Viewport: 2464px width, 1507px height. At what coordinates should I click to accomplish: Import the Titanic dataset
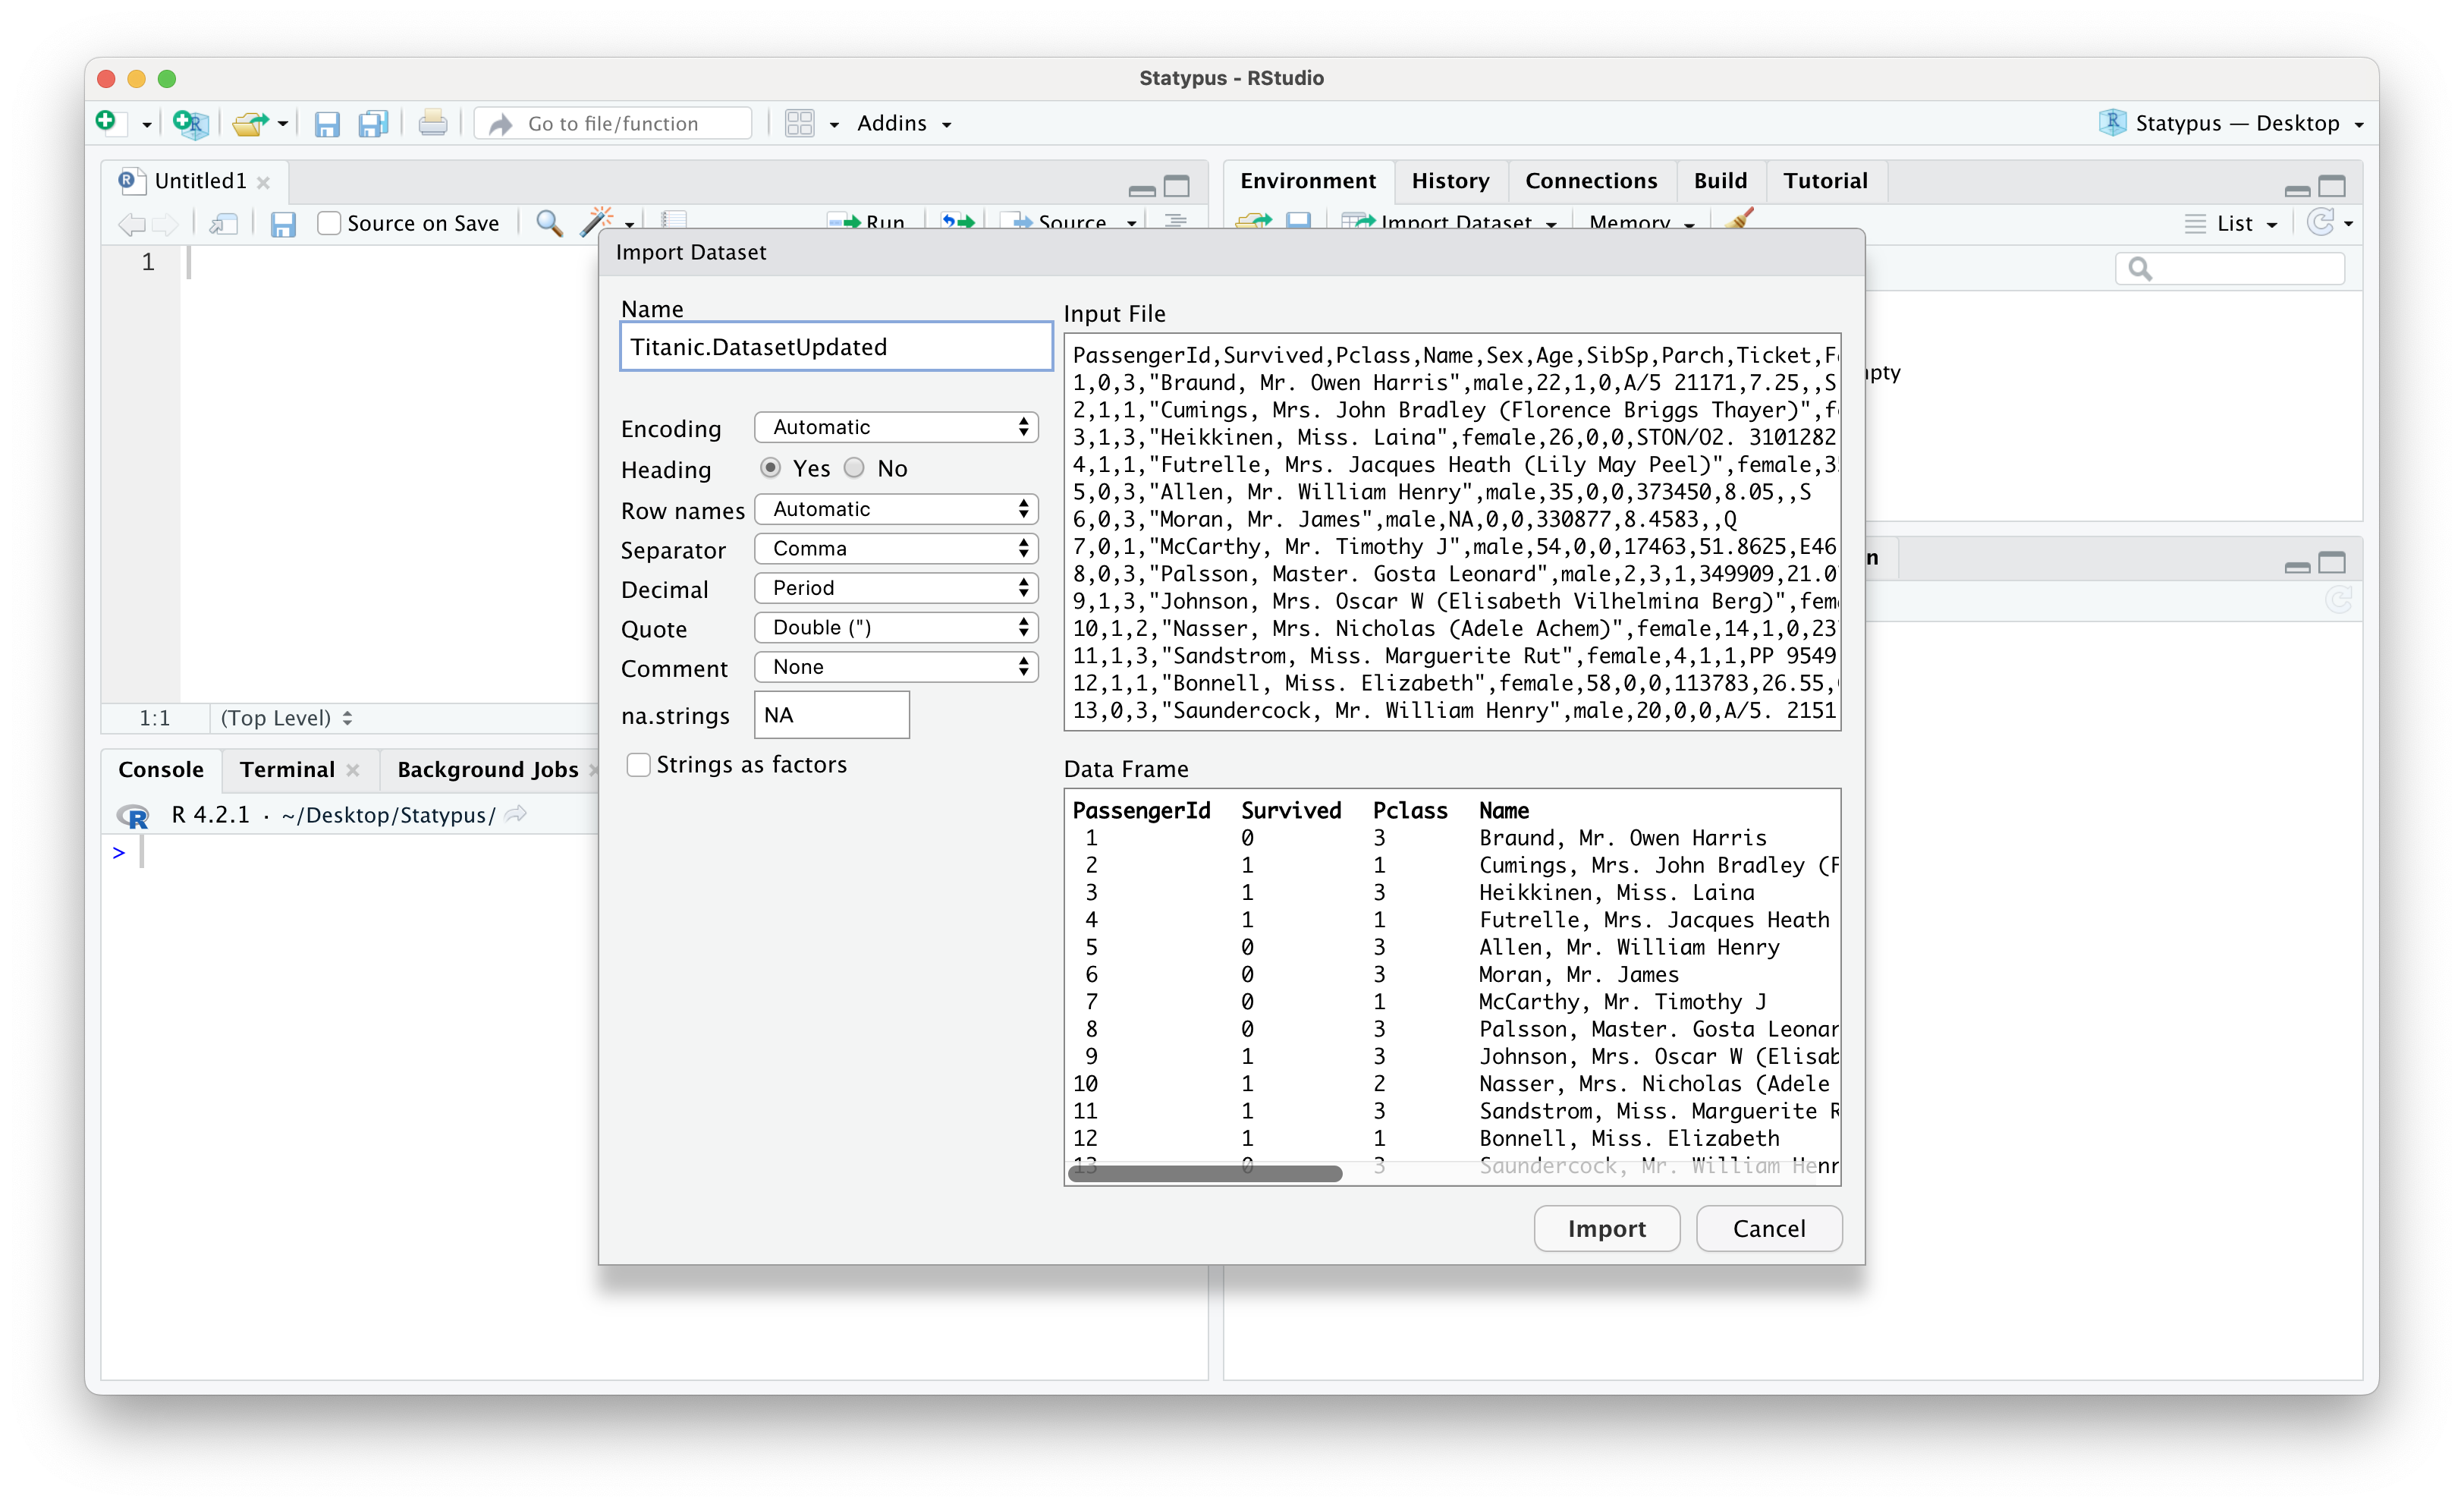point(1606,1228)
